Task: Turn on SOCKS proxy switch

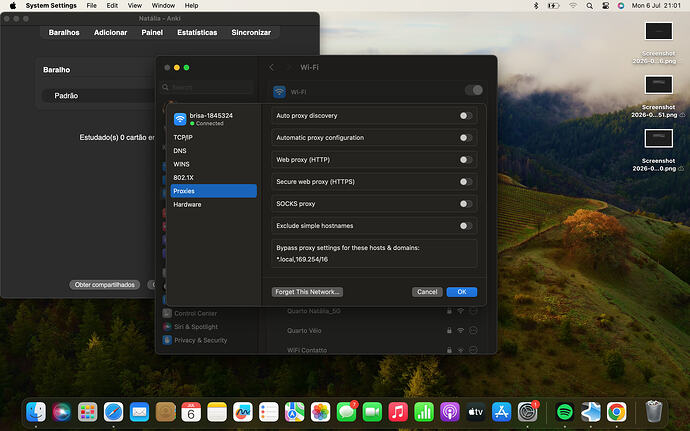Action: (466, 204)
